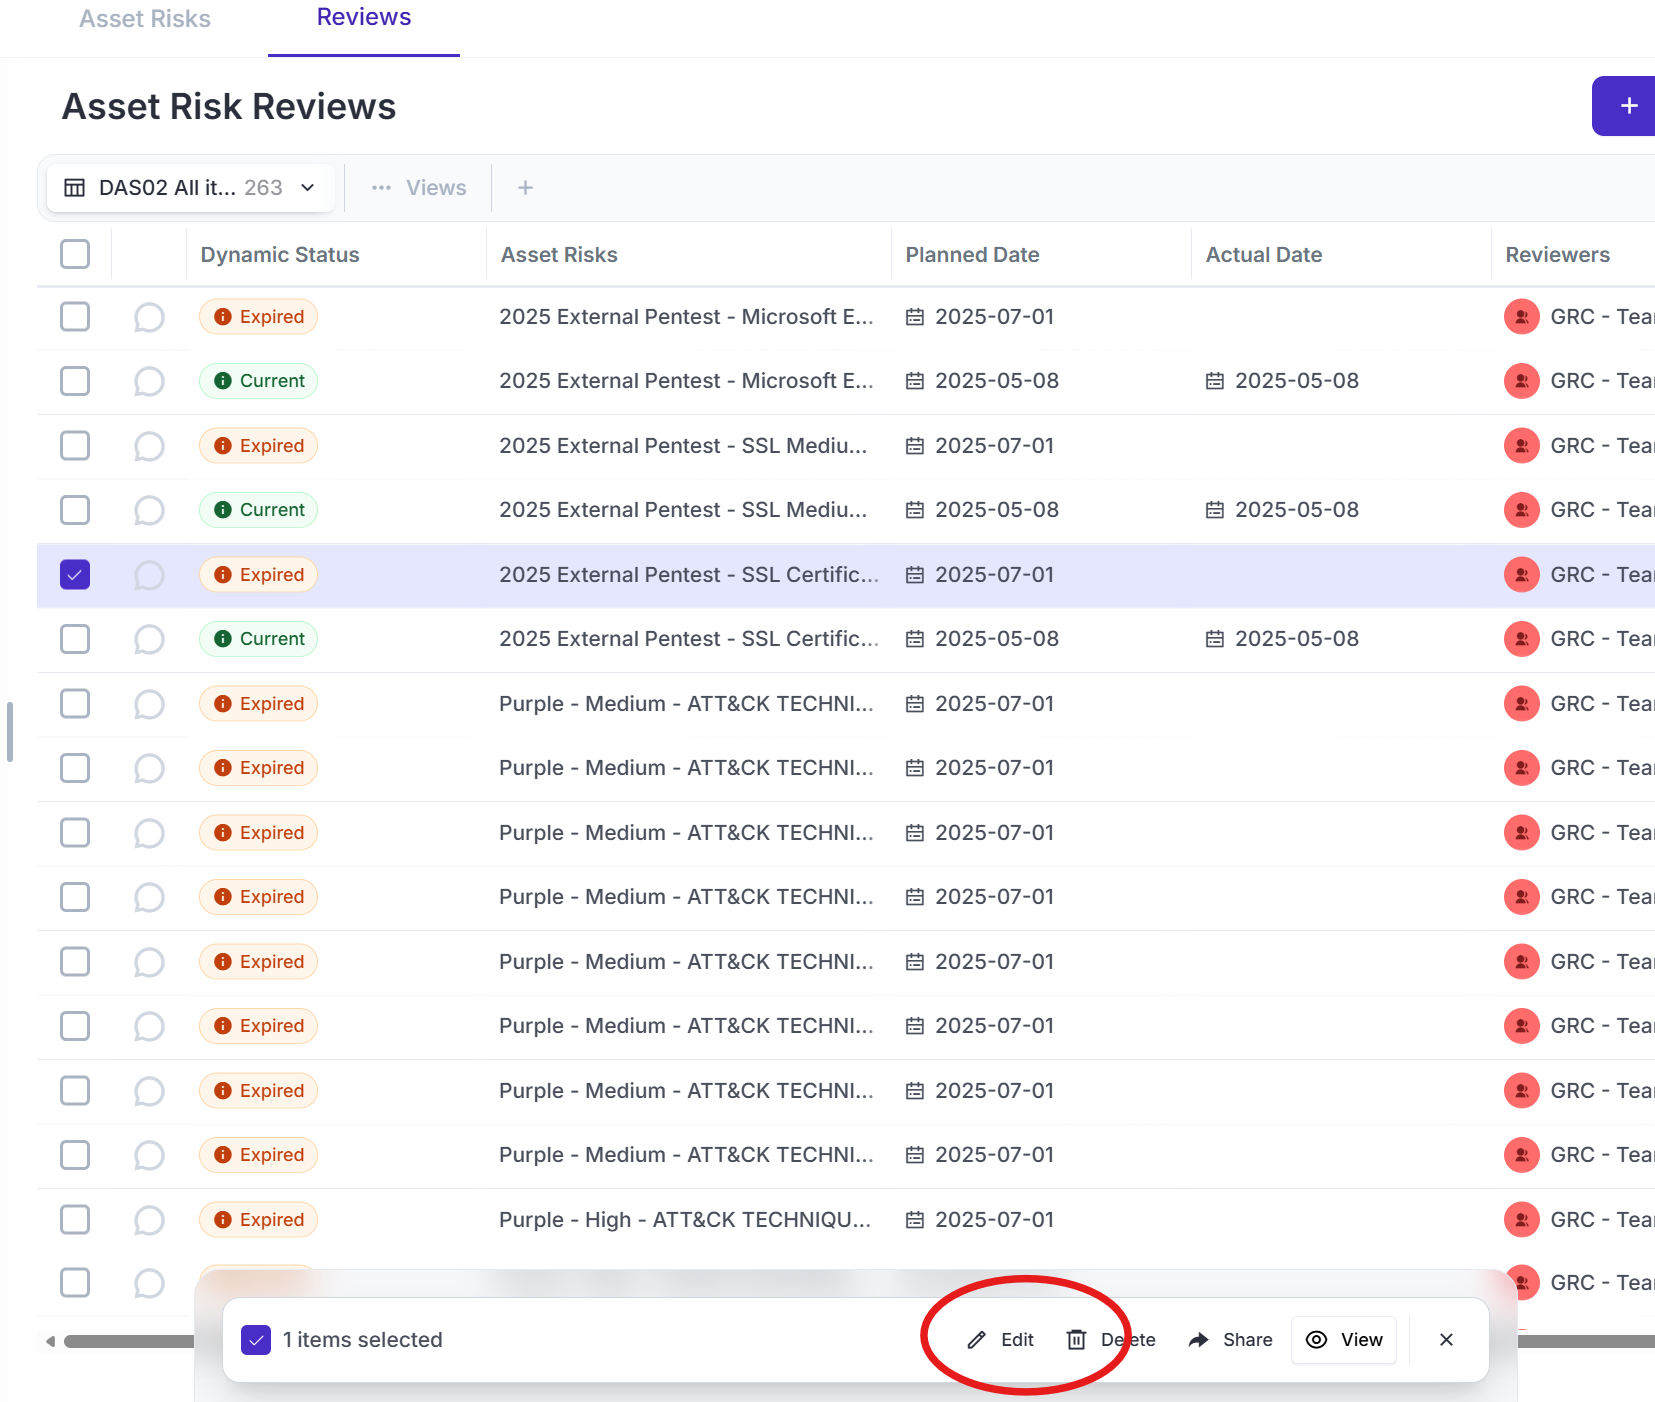Toggle the select-all header checkbox
Screen dimensions: 1655x1402
pyautogui.click(x=75, y=254)
